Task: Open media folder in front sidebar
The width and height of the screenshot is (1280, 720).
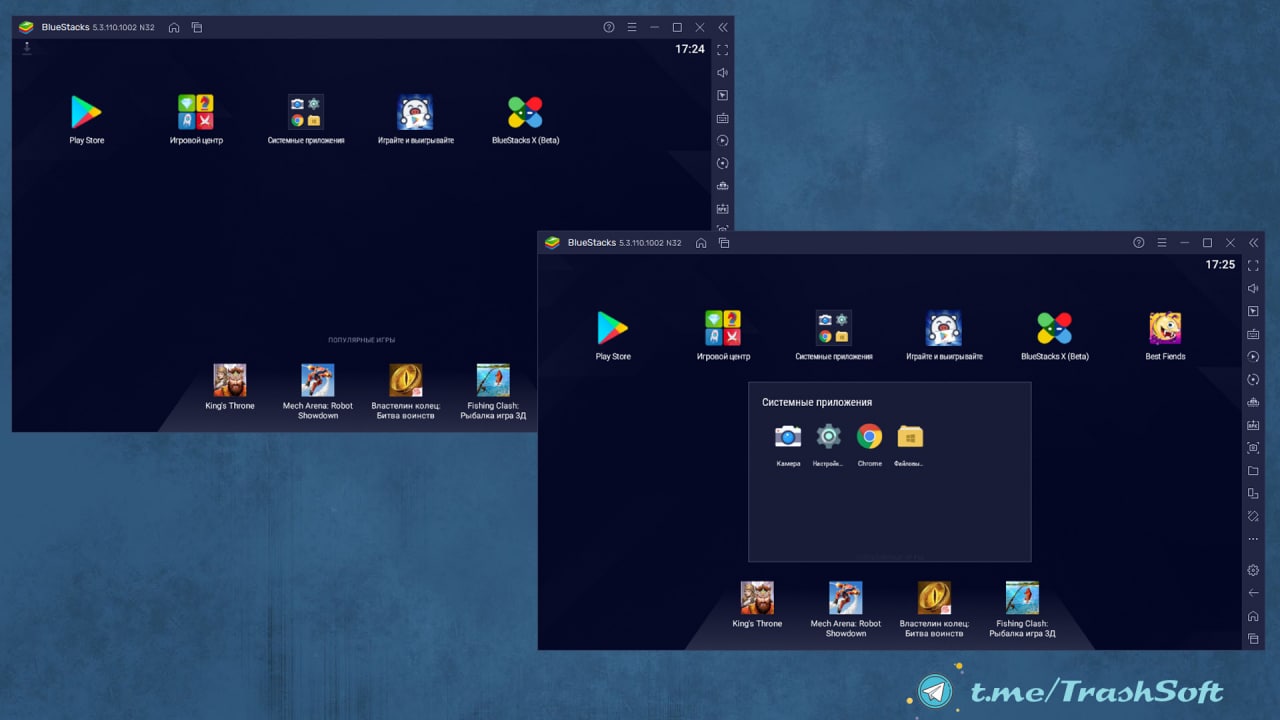Action: click(1253, 471)
